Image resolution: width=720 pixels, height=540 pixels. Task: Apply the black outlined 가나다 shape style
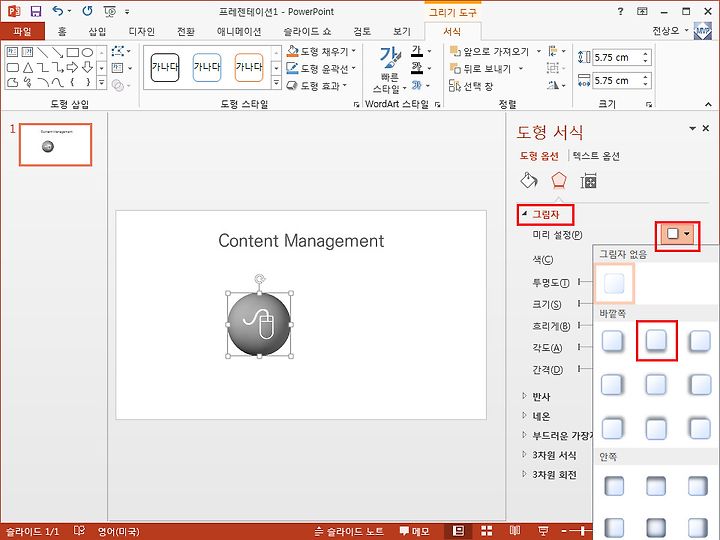tap(165, 67)
